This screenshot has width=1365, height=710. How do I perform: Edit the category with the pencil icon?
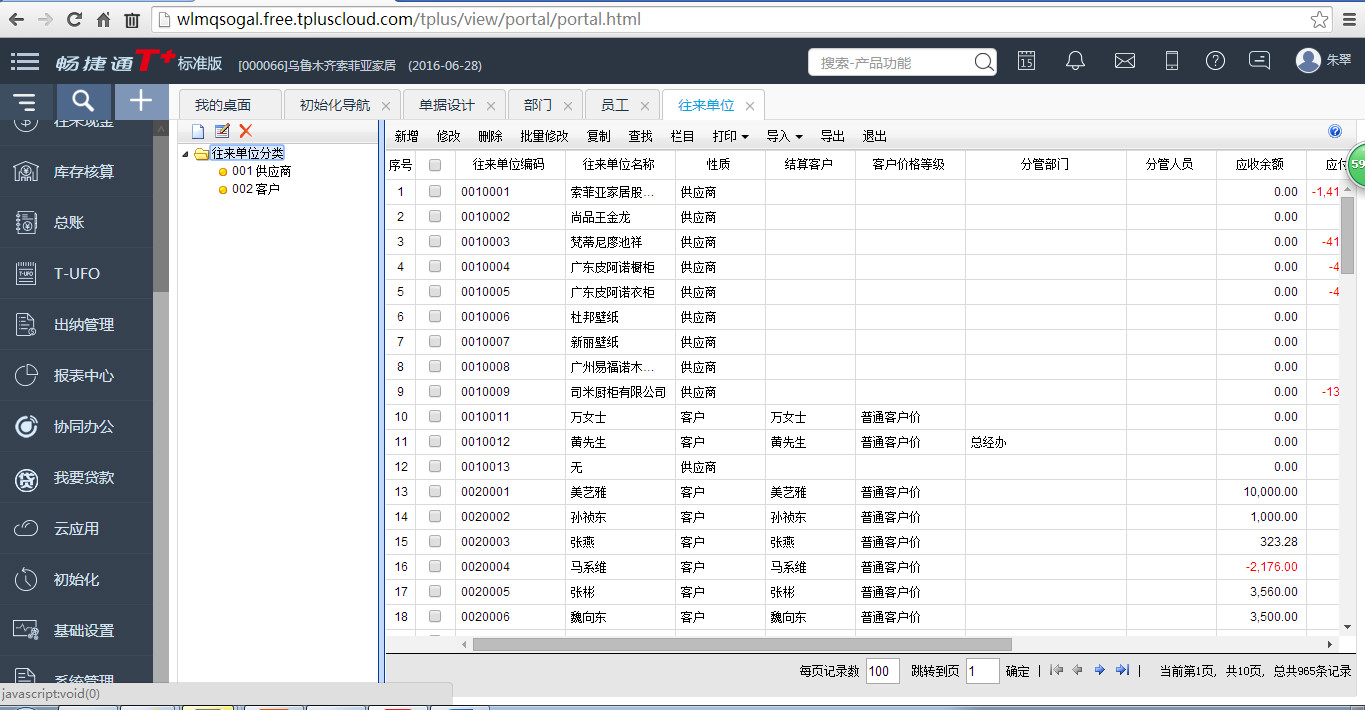pos(222,131)
